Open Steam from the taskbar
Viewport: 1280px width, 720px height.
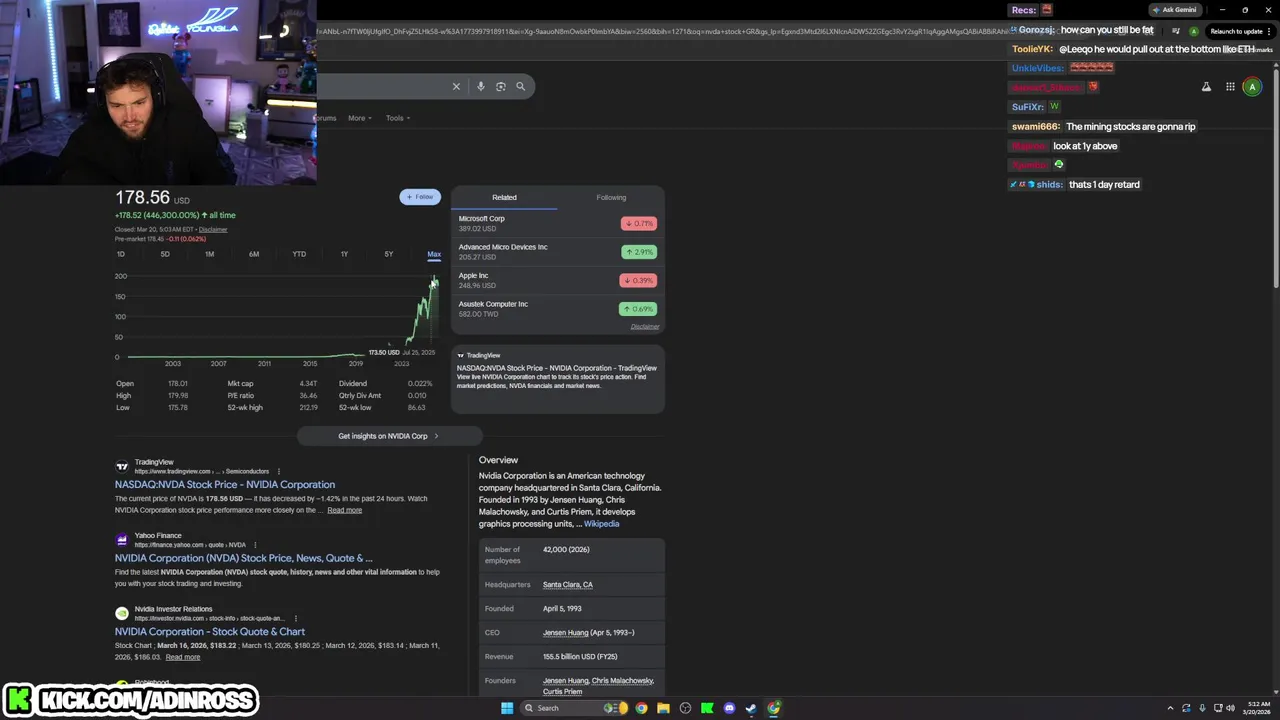pos(751,708)
